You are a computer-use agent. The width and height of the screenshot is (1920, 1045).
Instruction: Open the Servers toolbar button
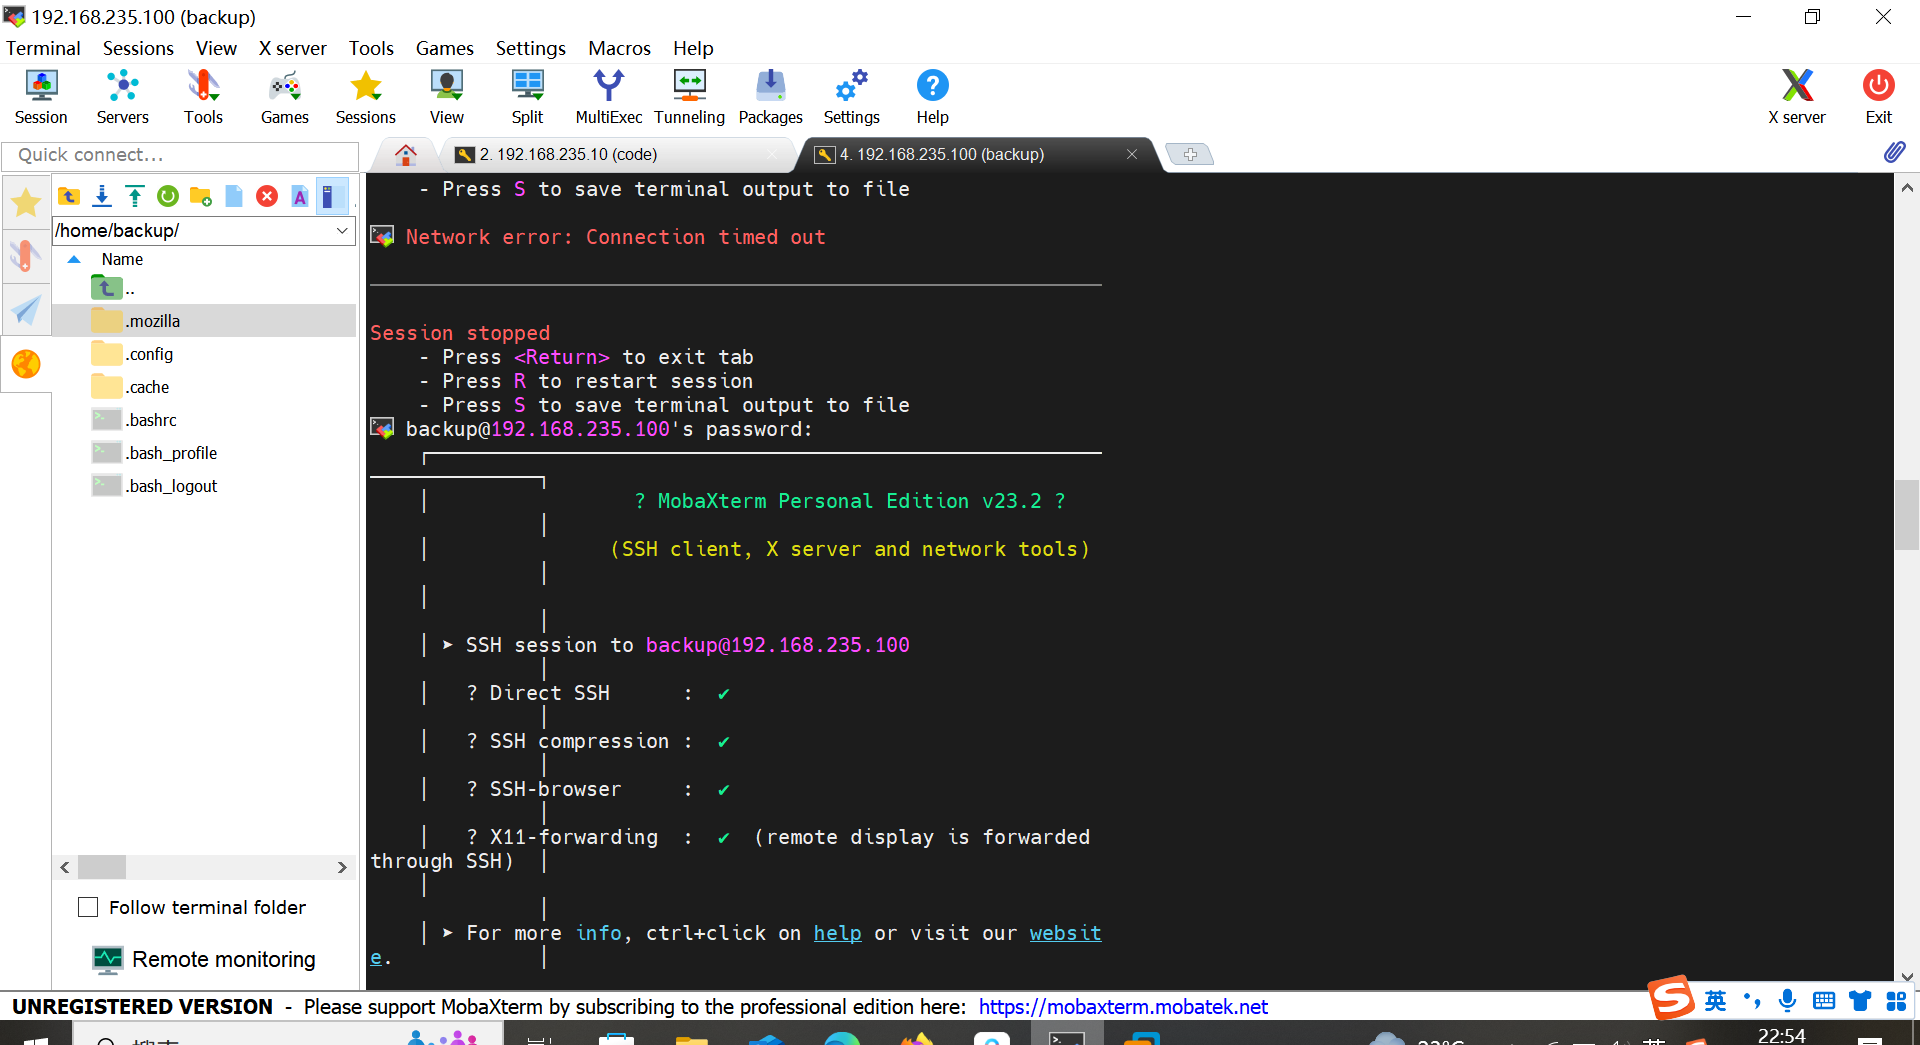pyautogui.click(x=122, y=97)
